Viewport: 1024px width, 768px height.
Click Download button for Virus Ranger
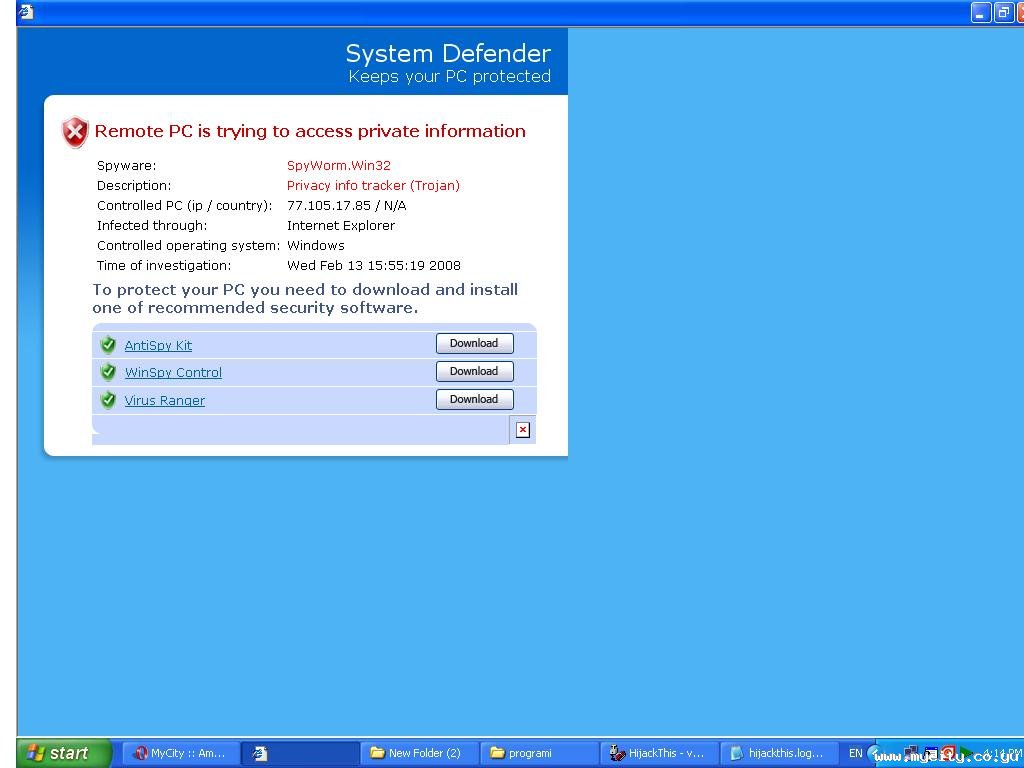pos(475,399)
